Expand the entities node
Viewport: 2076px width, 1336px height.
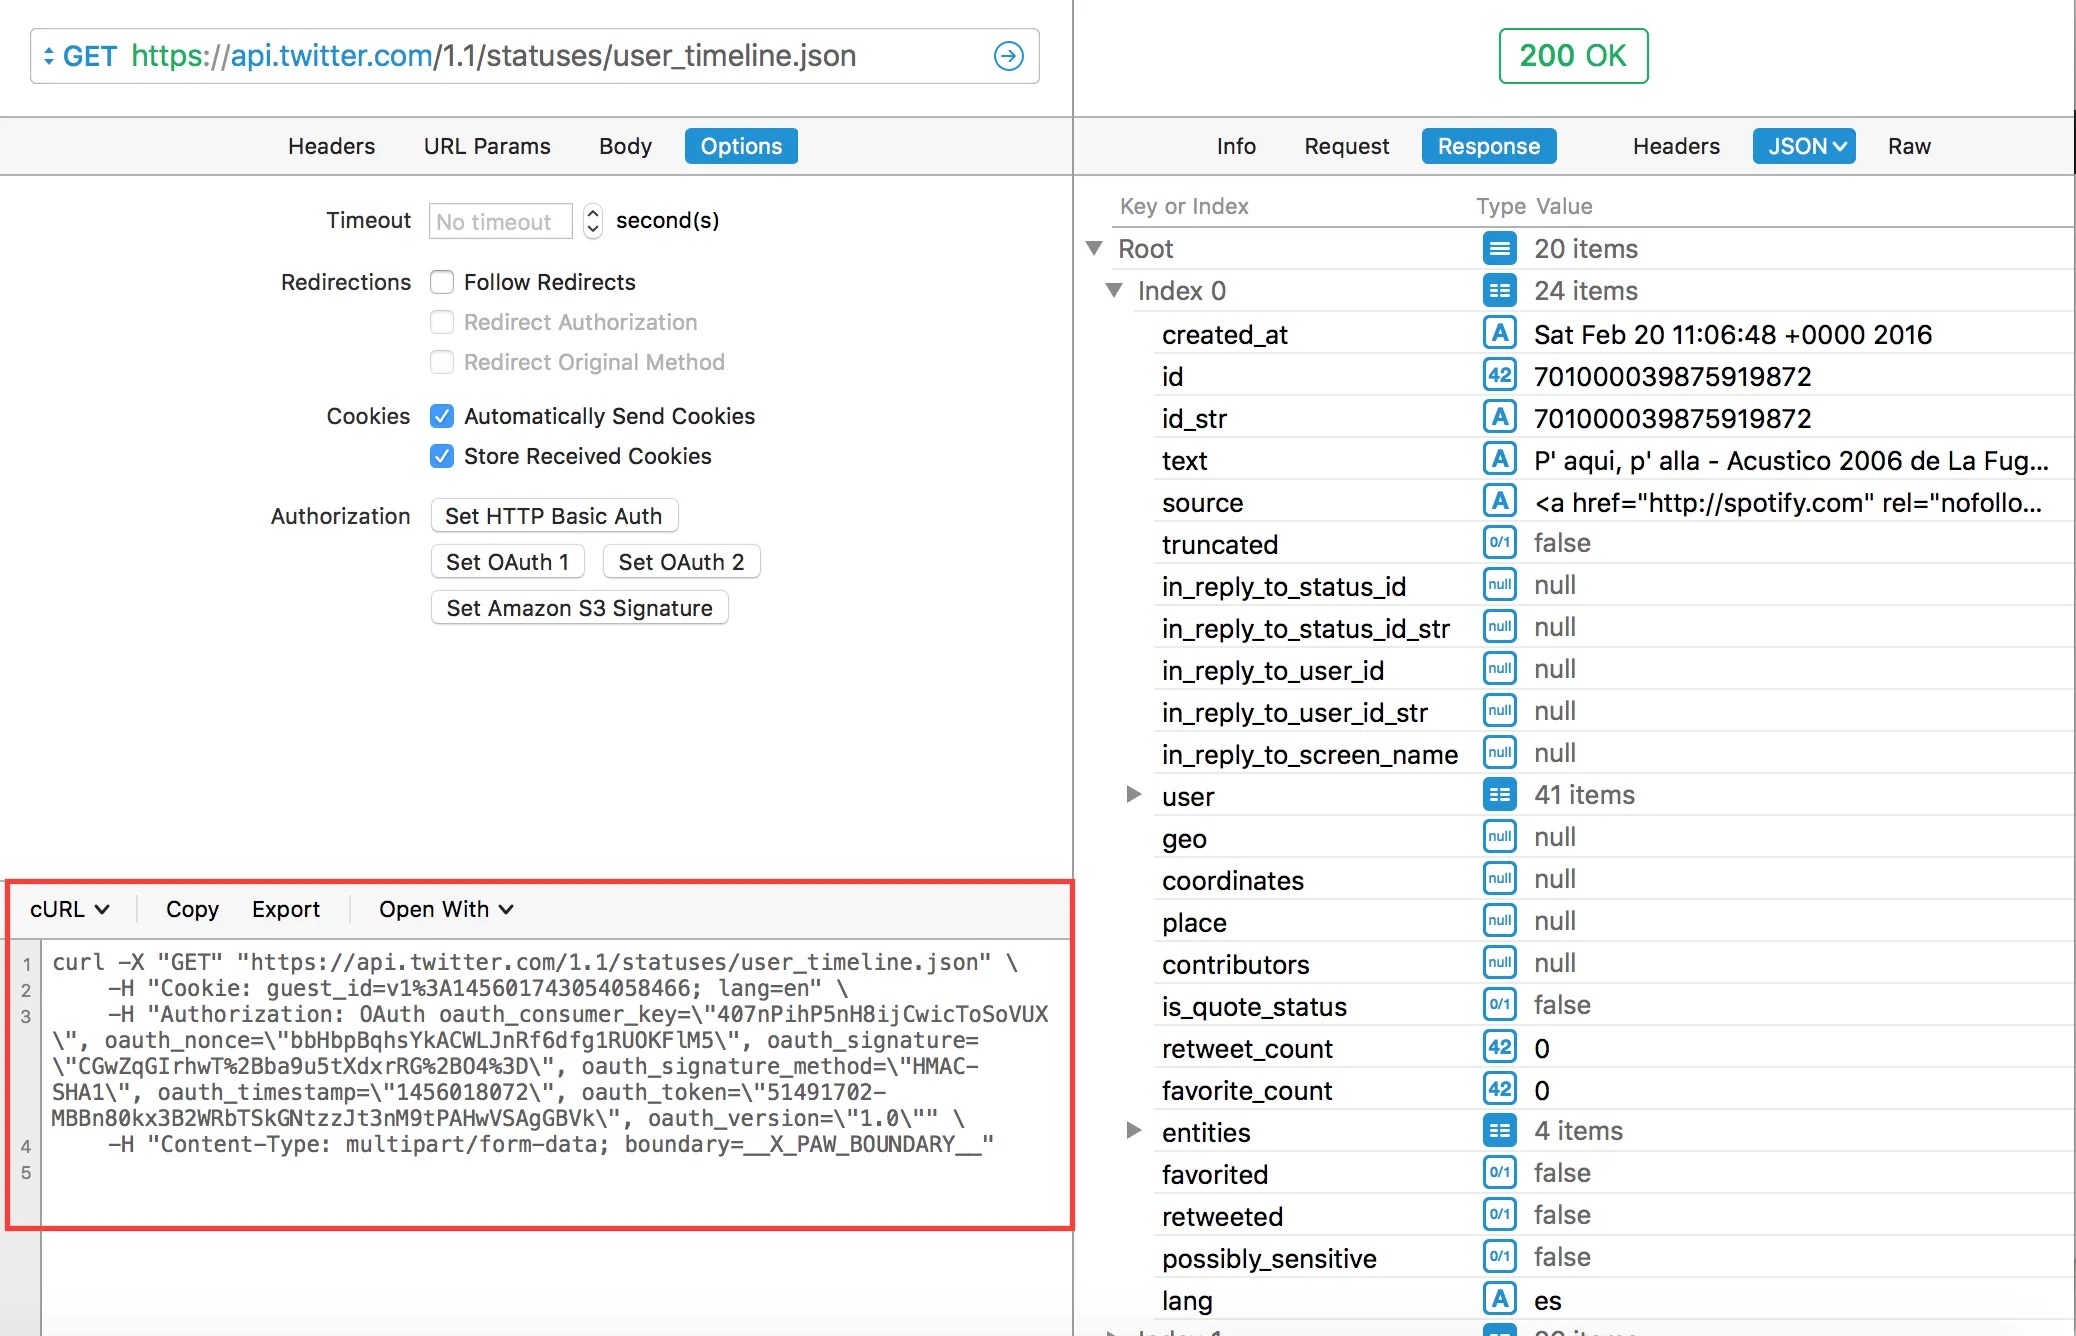[1133, 1130]
